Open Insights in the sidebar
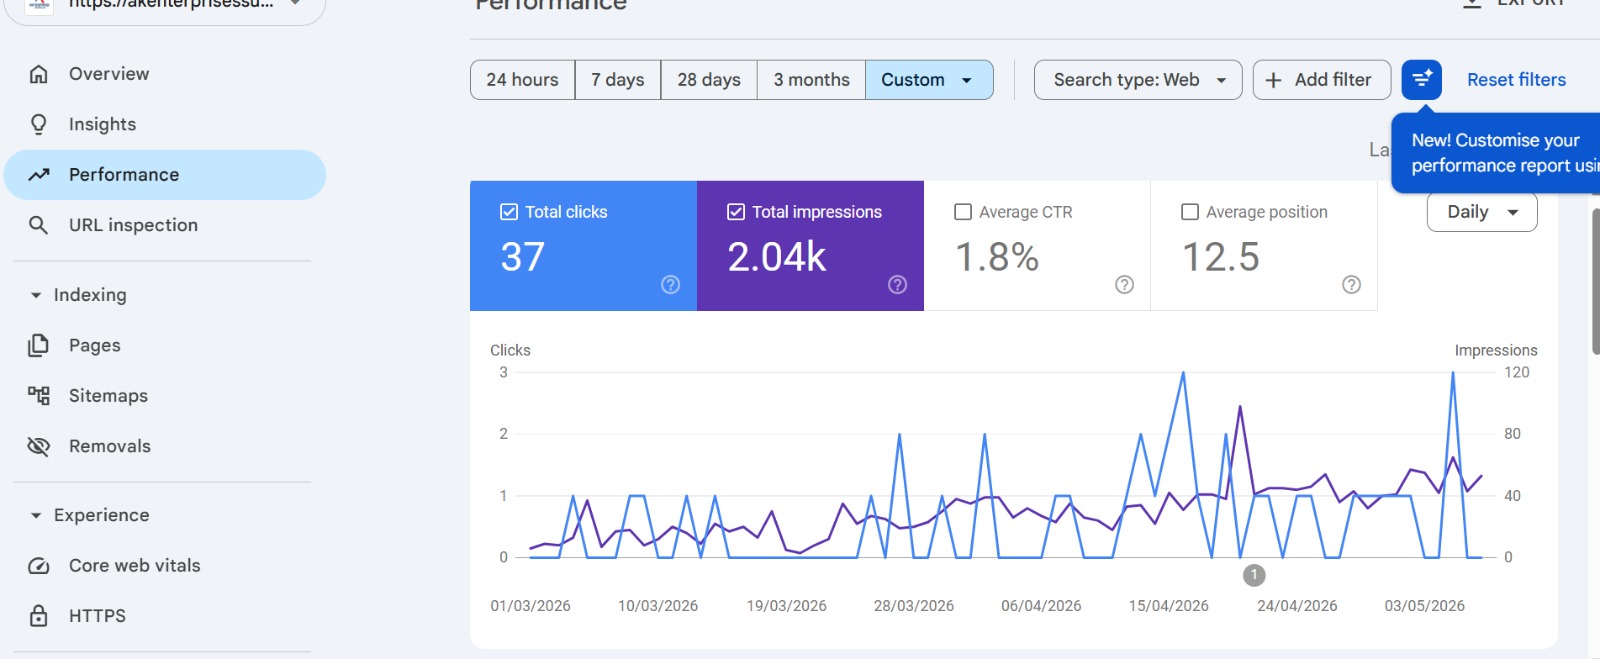Viewport: 1600px width, 659px height. (x=165, y=124)
